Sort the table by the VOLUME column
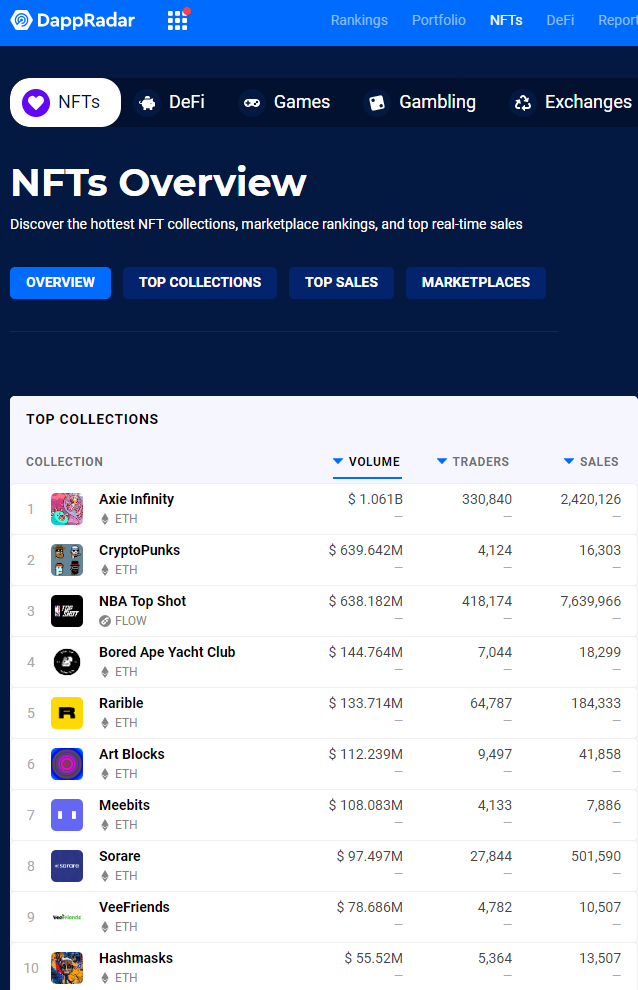The height and width of the screenshot is (990, 638). 366,462
